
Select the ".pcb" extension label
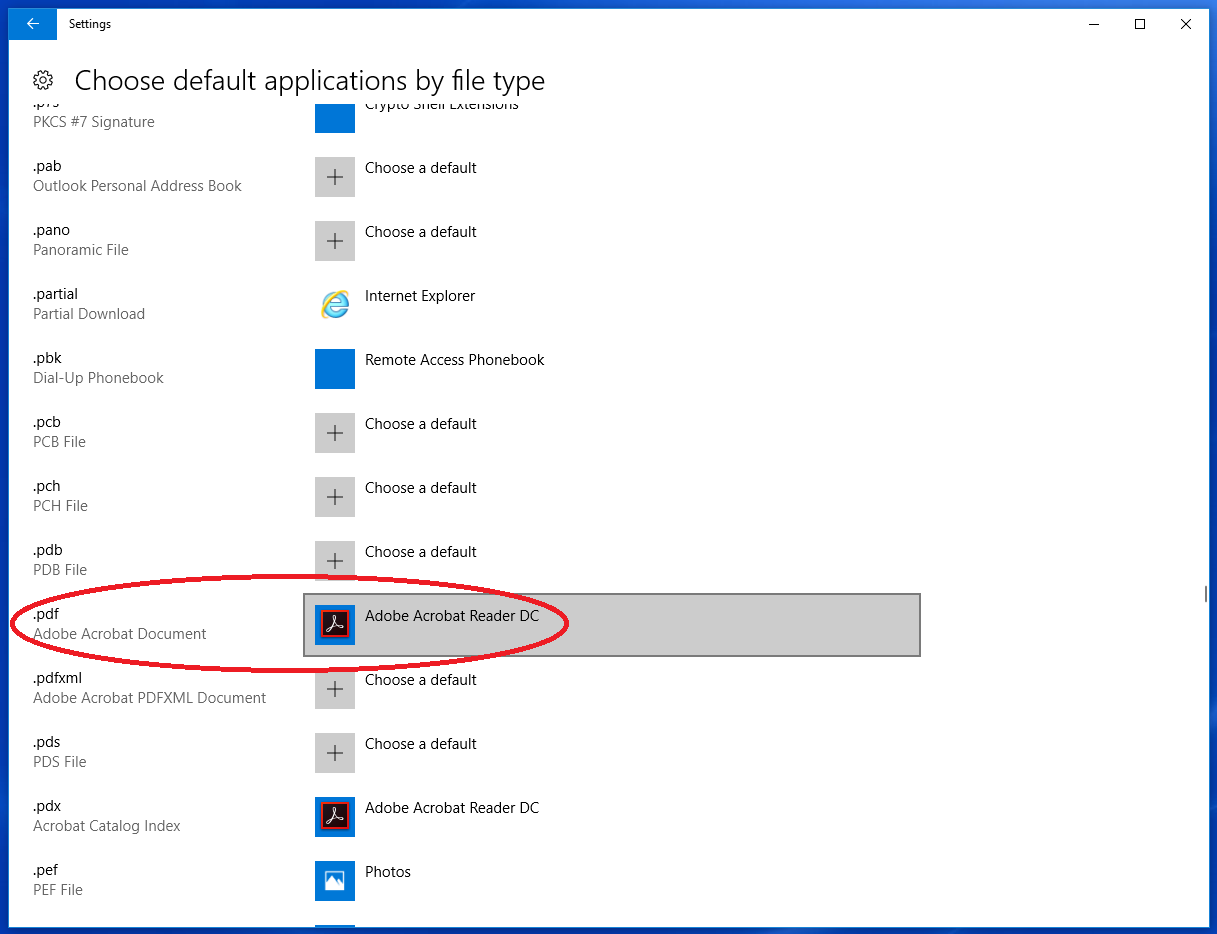click(47, 422)
